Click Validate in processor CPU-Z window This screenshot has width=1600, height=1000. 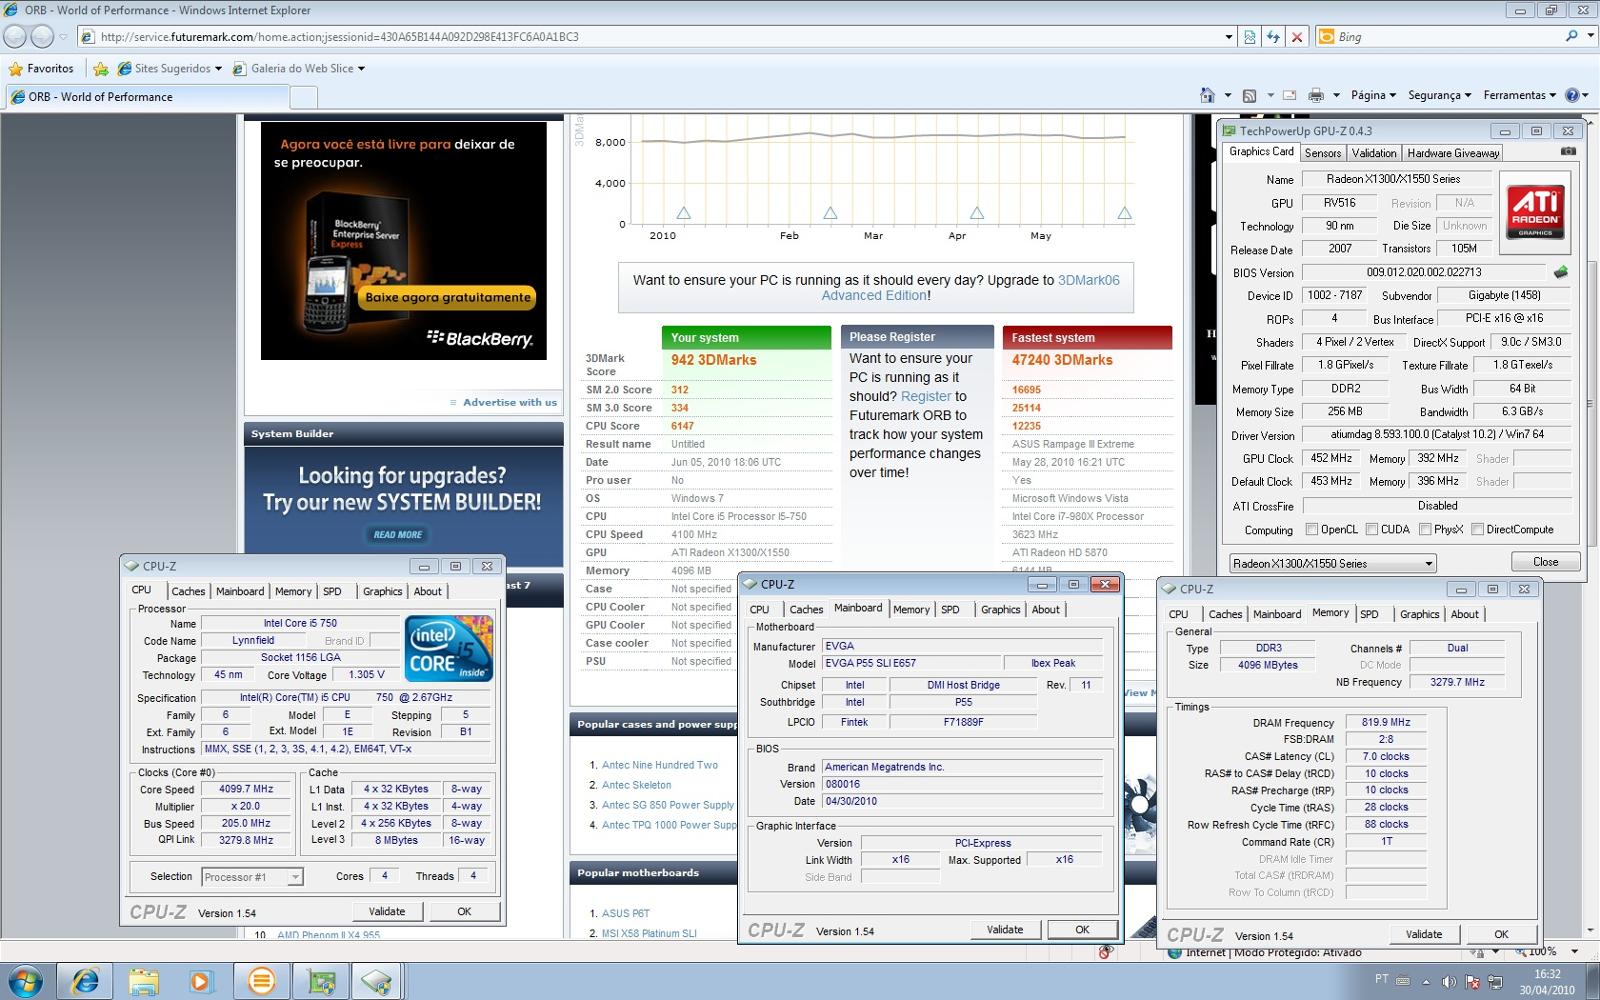[x=387, y=911]
